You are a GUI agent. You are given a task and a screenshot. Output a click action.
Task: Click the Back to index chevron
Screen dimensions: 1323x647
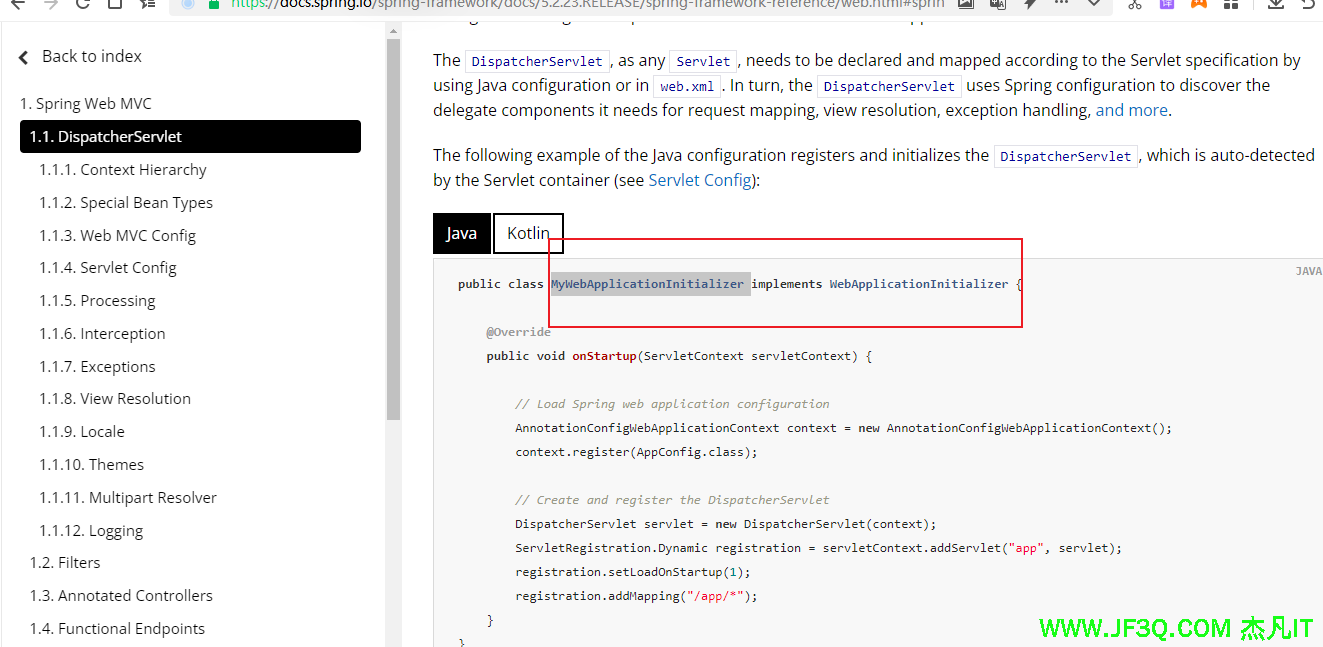coord(24,58)
